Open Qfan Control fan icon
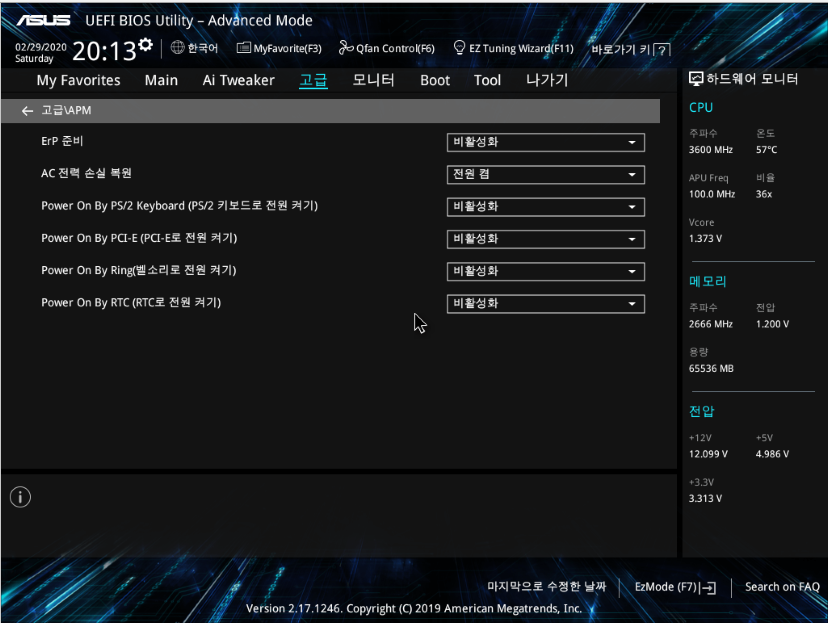 point(346,48)
